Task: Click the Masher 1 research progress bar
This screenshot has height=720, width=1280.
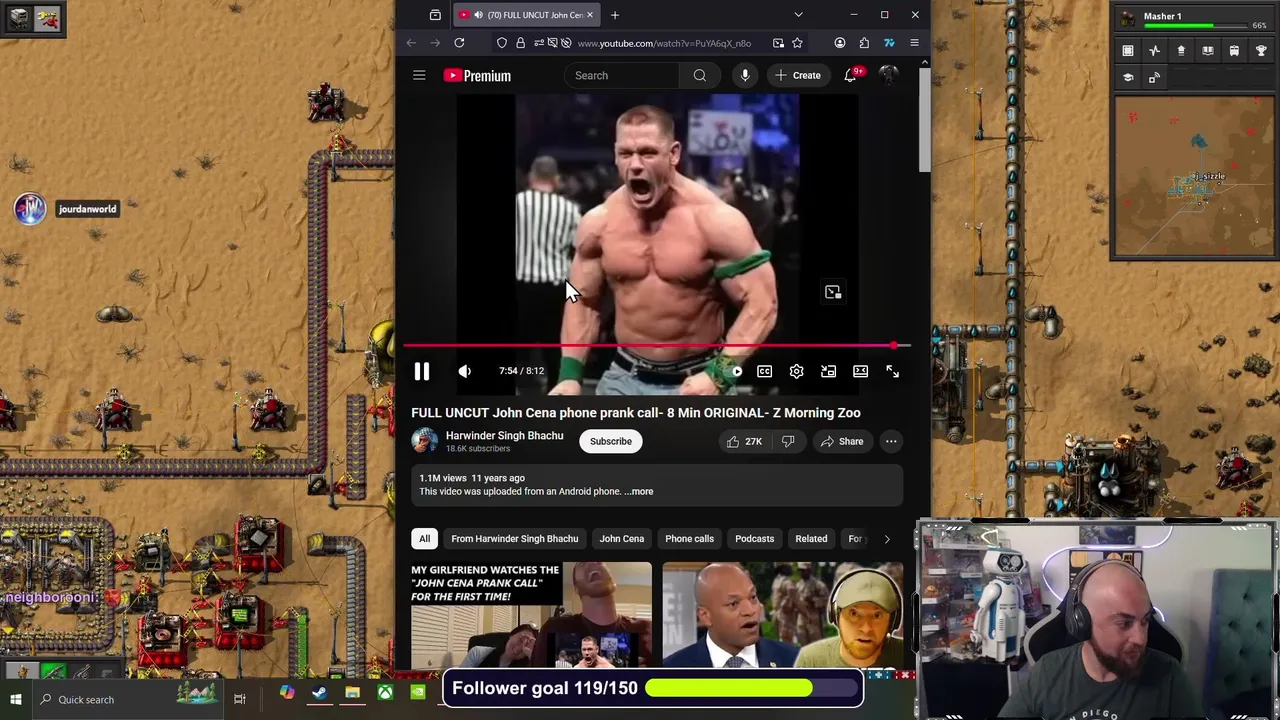Action: click(1195, 25)
